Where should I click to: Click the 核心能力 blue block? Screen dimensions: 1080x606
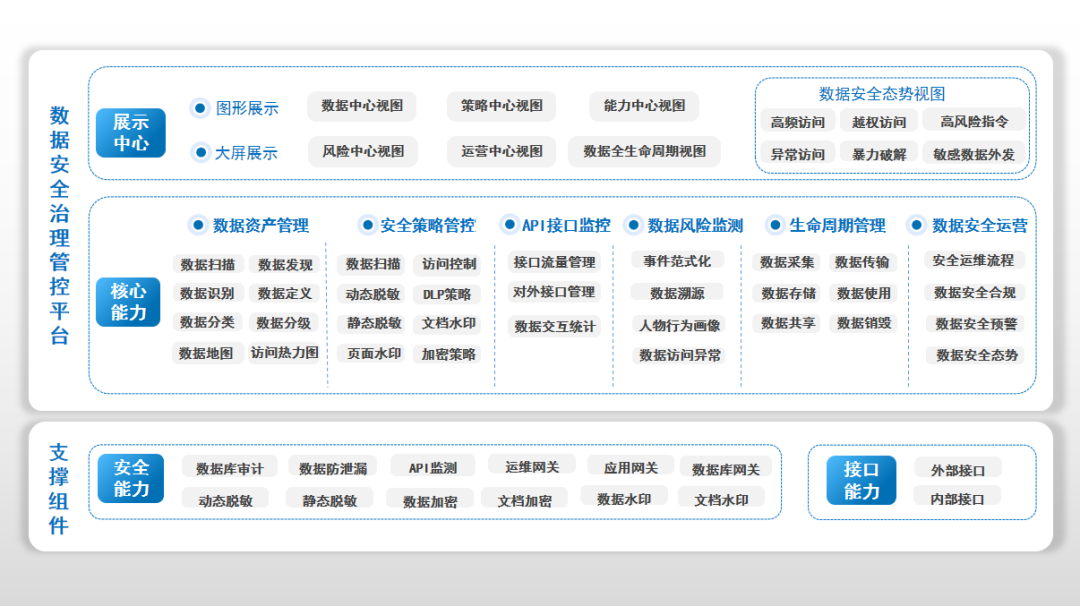[x=129, y=302]
